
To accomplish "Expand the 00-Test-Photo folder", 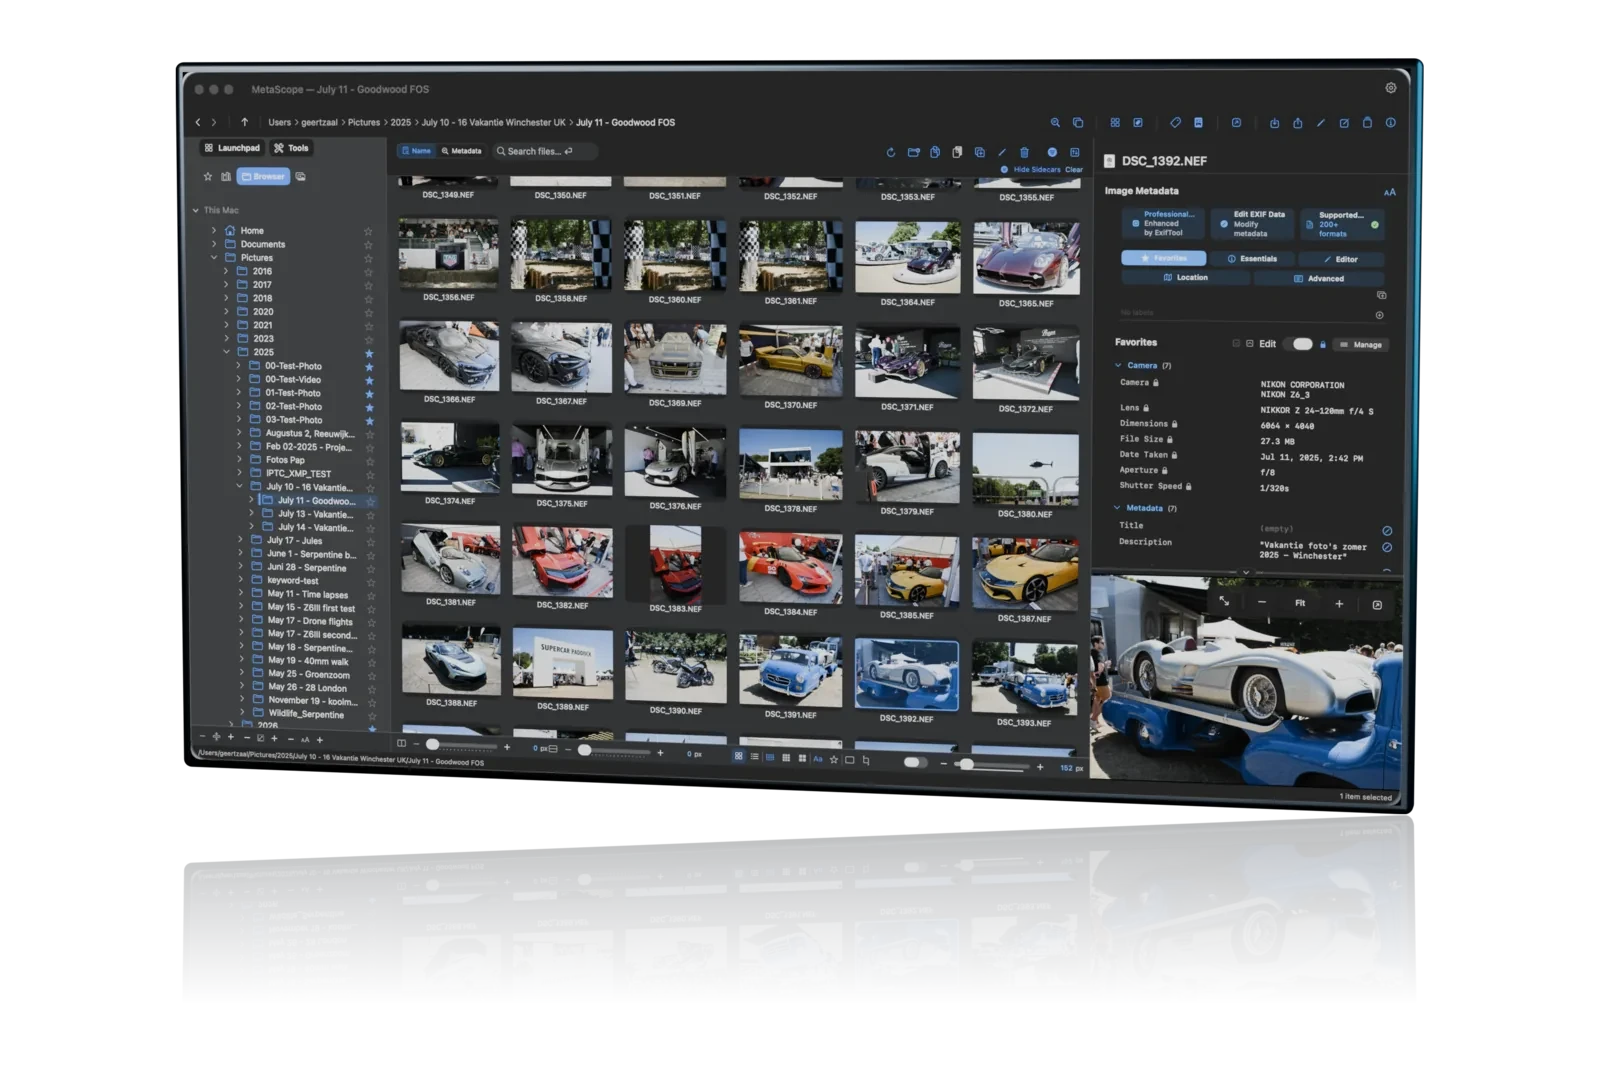I will (238, 365).
